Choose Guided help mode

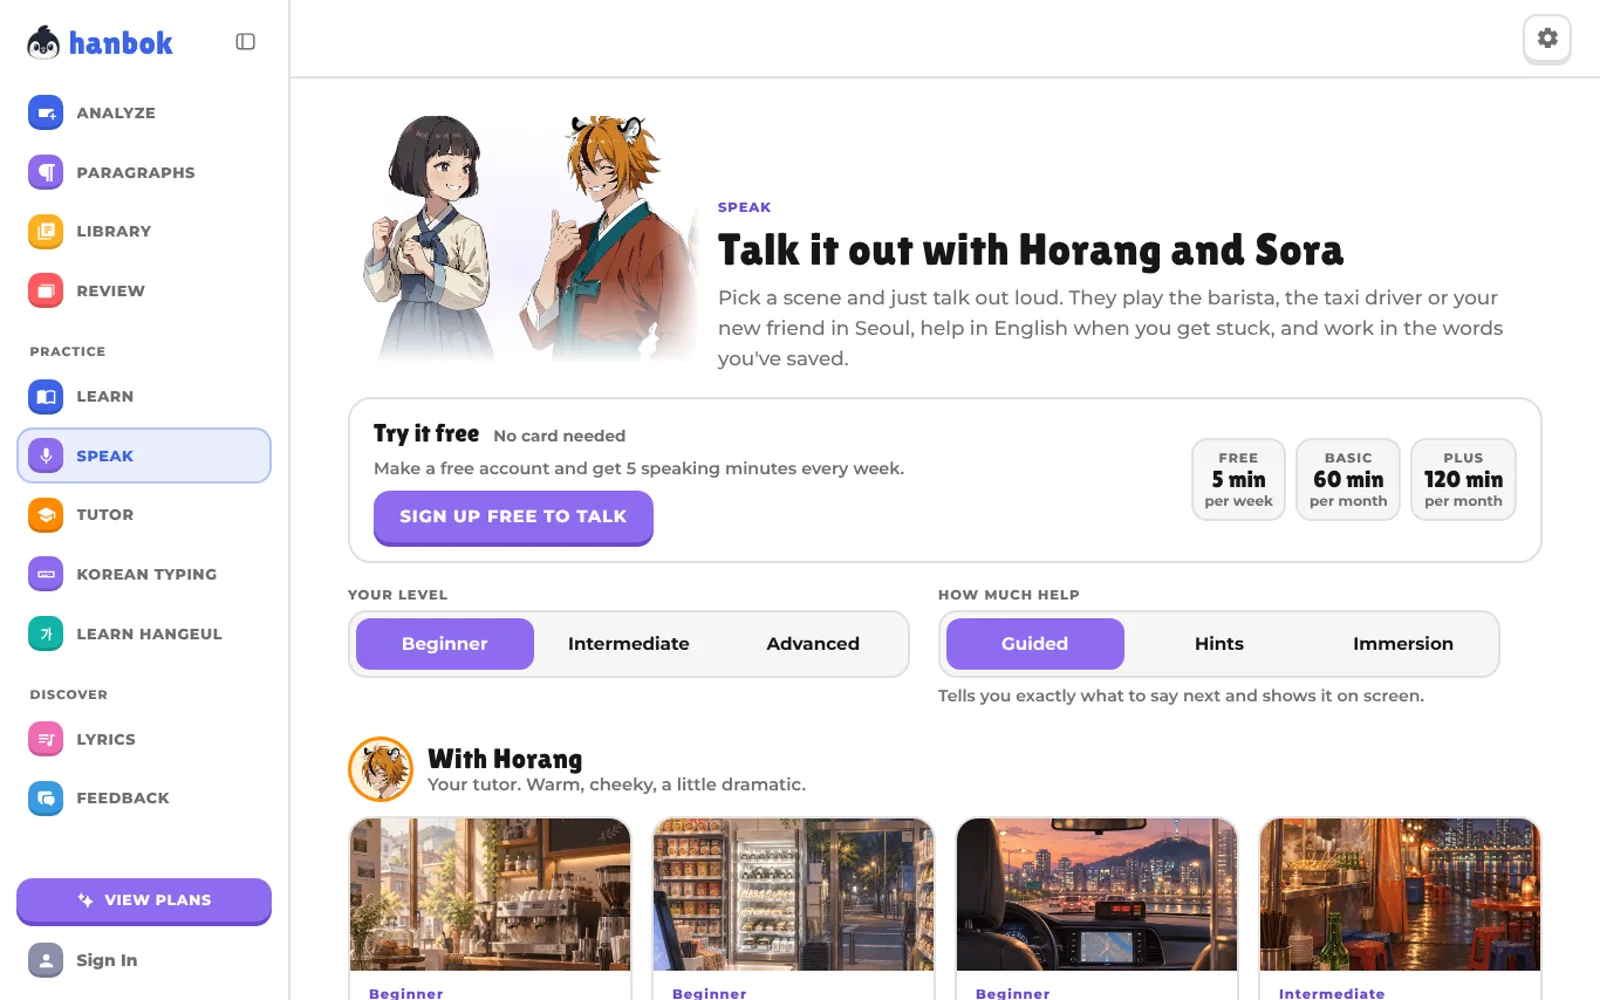tap(1035, 644)
